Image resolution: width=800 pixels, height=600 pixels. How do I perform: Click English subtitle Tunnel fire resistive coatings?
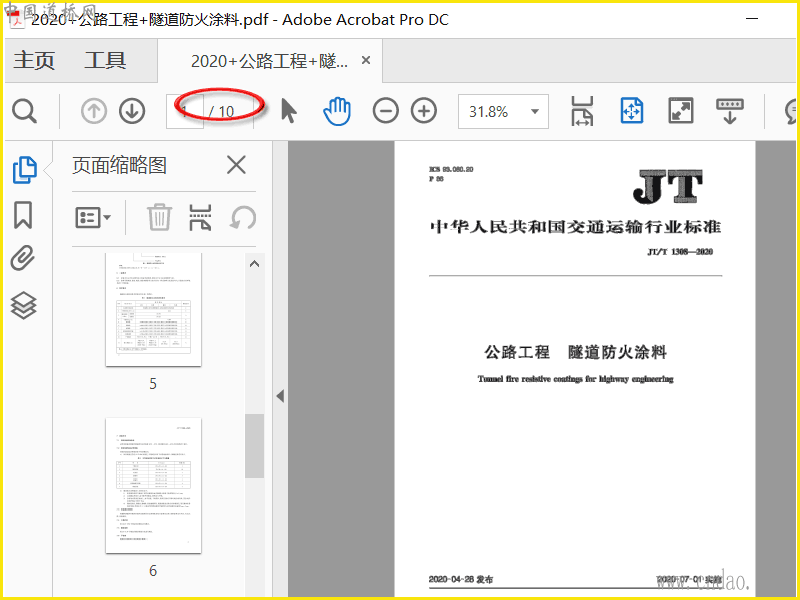point(576,379)
